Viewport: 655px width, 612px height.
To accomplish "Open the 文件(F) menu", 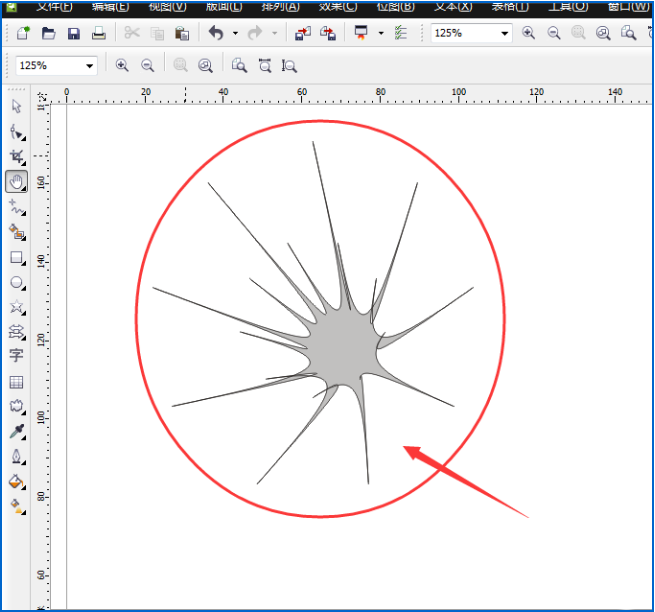I will pyautogui.click(x=54, y=6).
